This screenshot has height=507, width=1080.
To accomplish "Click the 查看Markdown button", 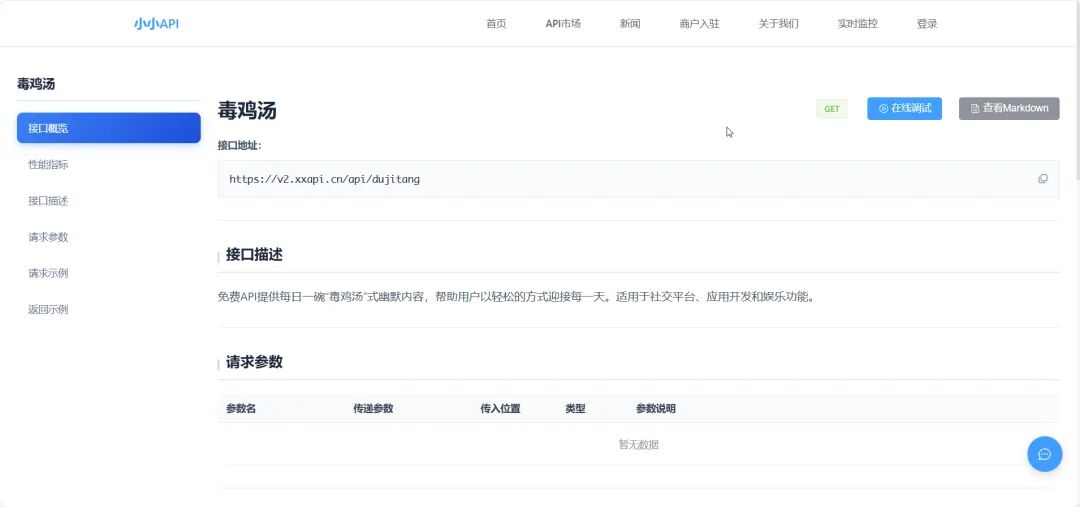I will click(x=1009, y=108).
